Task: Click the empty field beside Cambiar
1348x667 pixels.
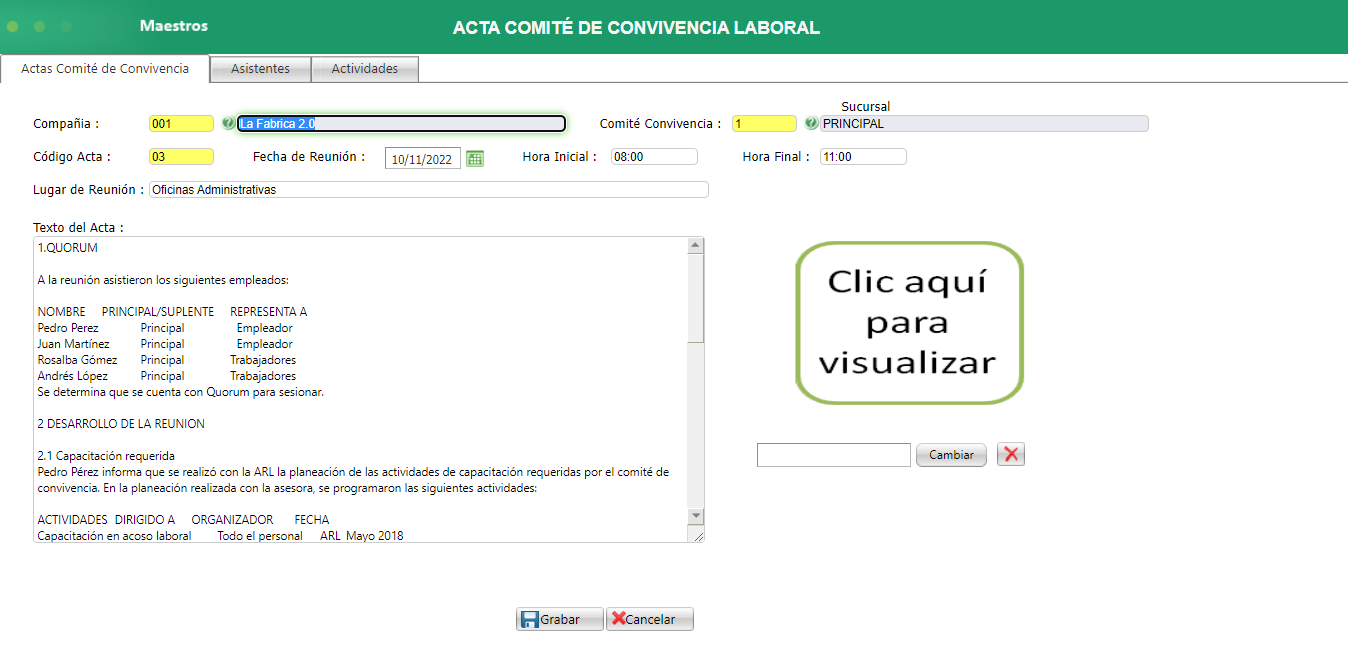Action: pyautogui.click(x=833, y=454)
